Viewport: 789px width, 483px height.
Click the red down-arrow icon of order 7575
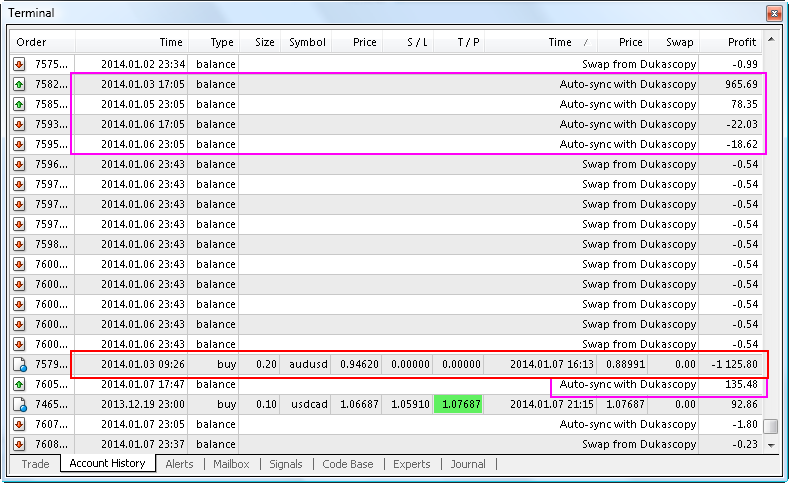19,64
